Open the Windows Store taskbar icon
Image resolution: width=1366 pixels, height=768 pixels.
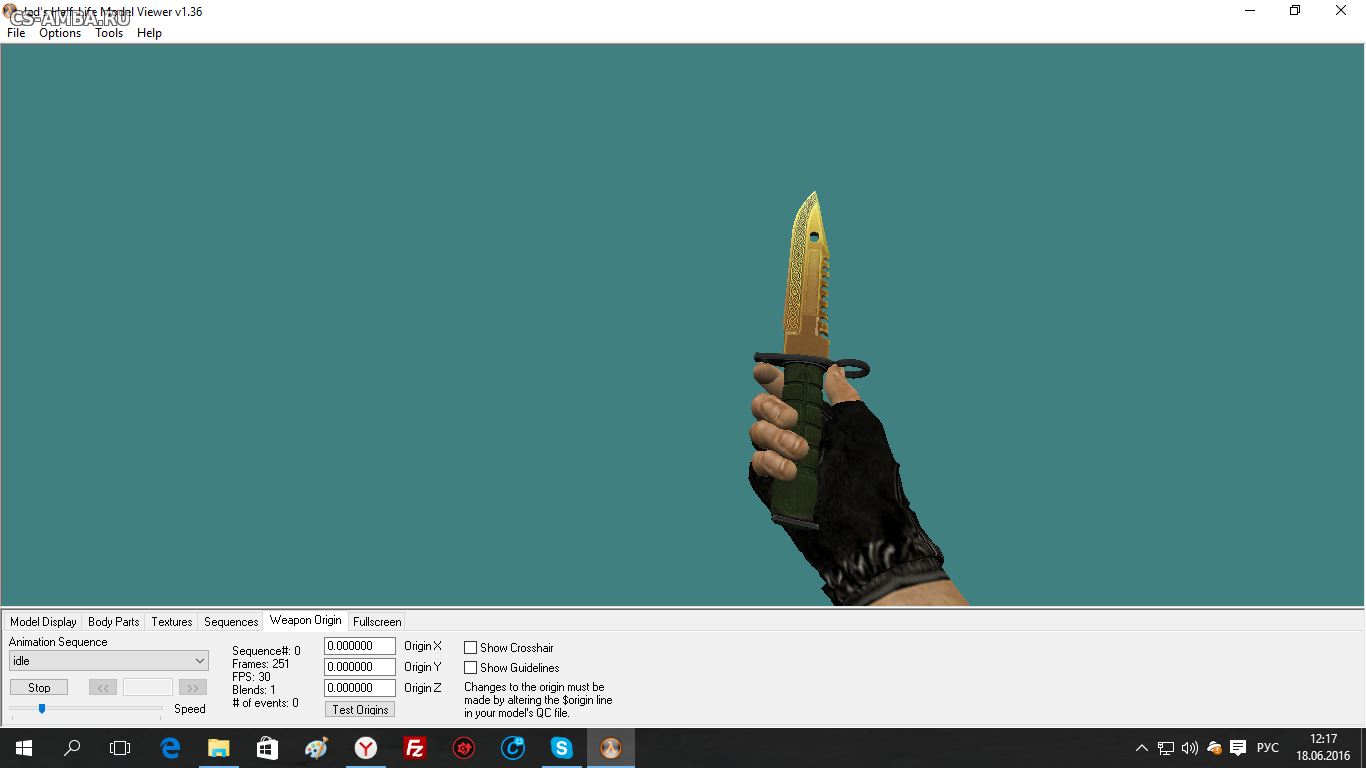(267, 748)
